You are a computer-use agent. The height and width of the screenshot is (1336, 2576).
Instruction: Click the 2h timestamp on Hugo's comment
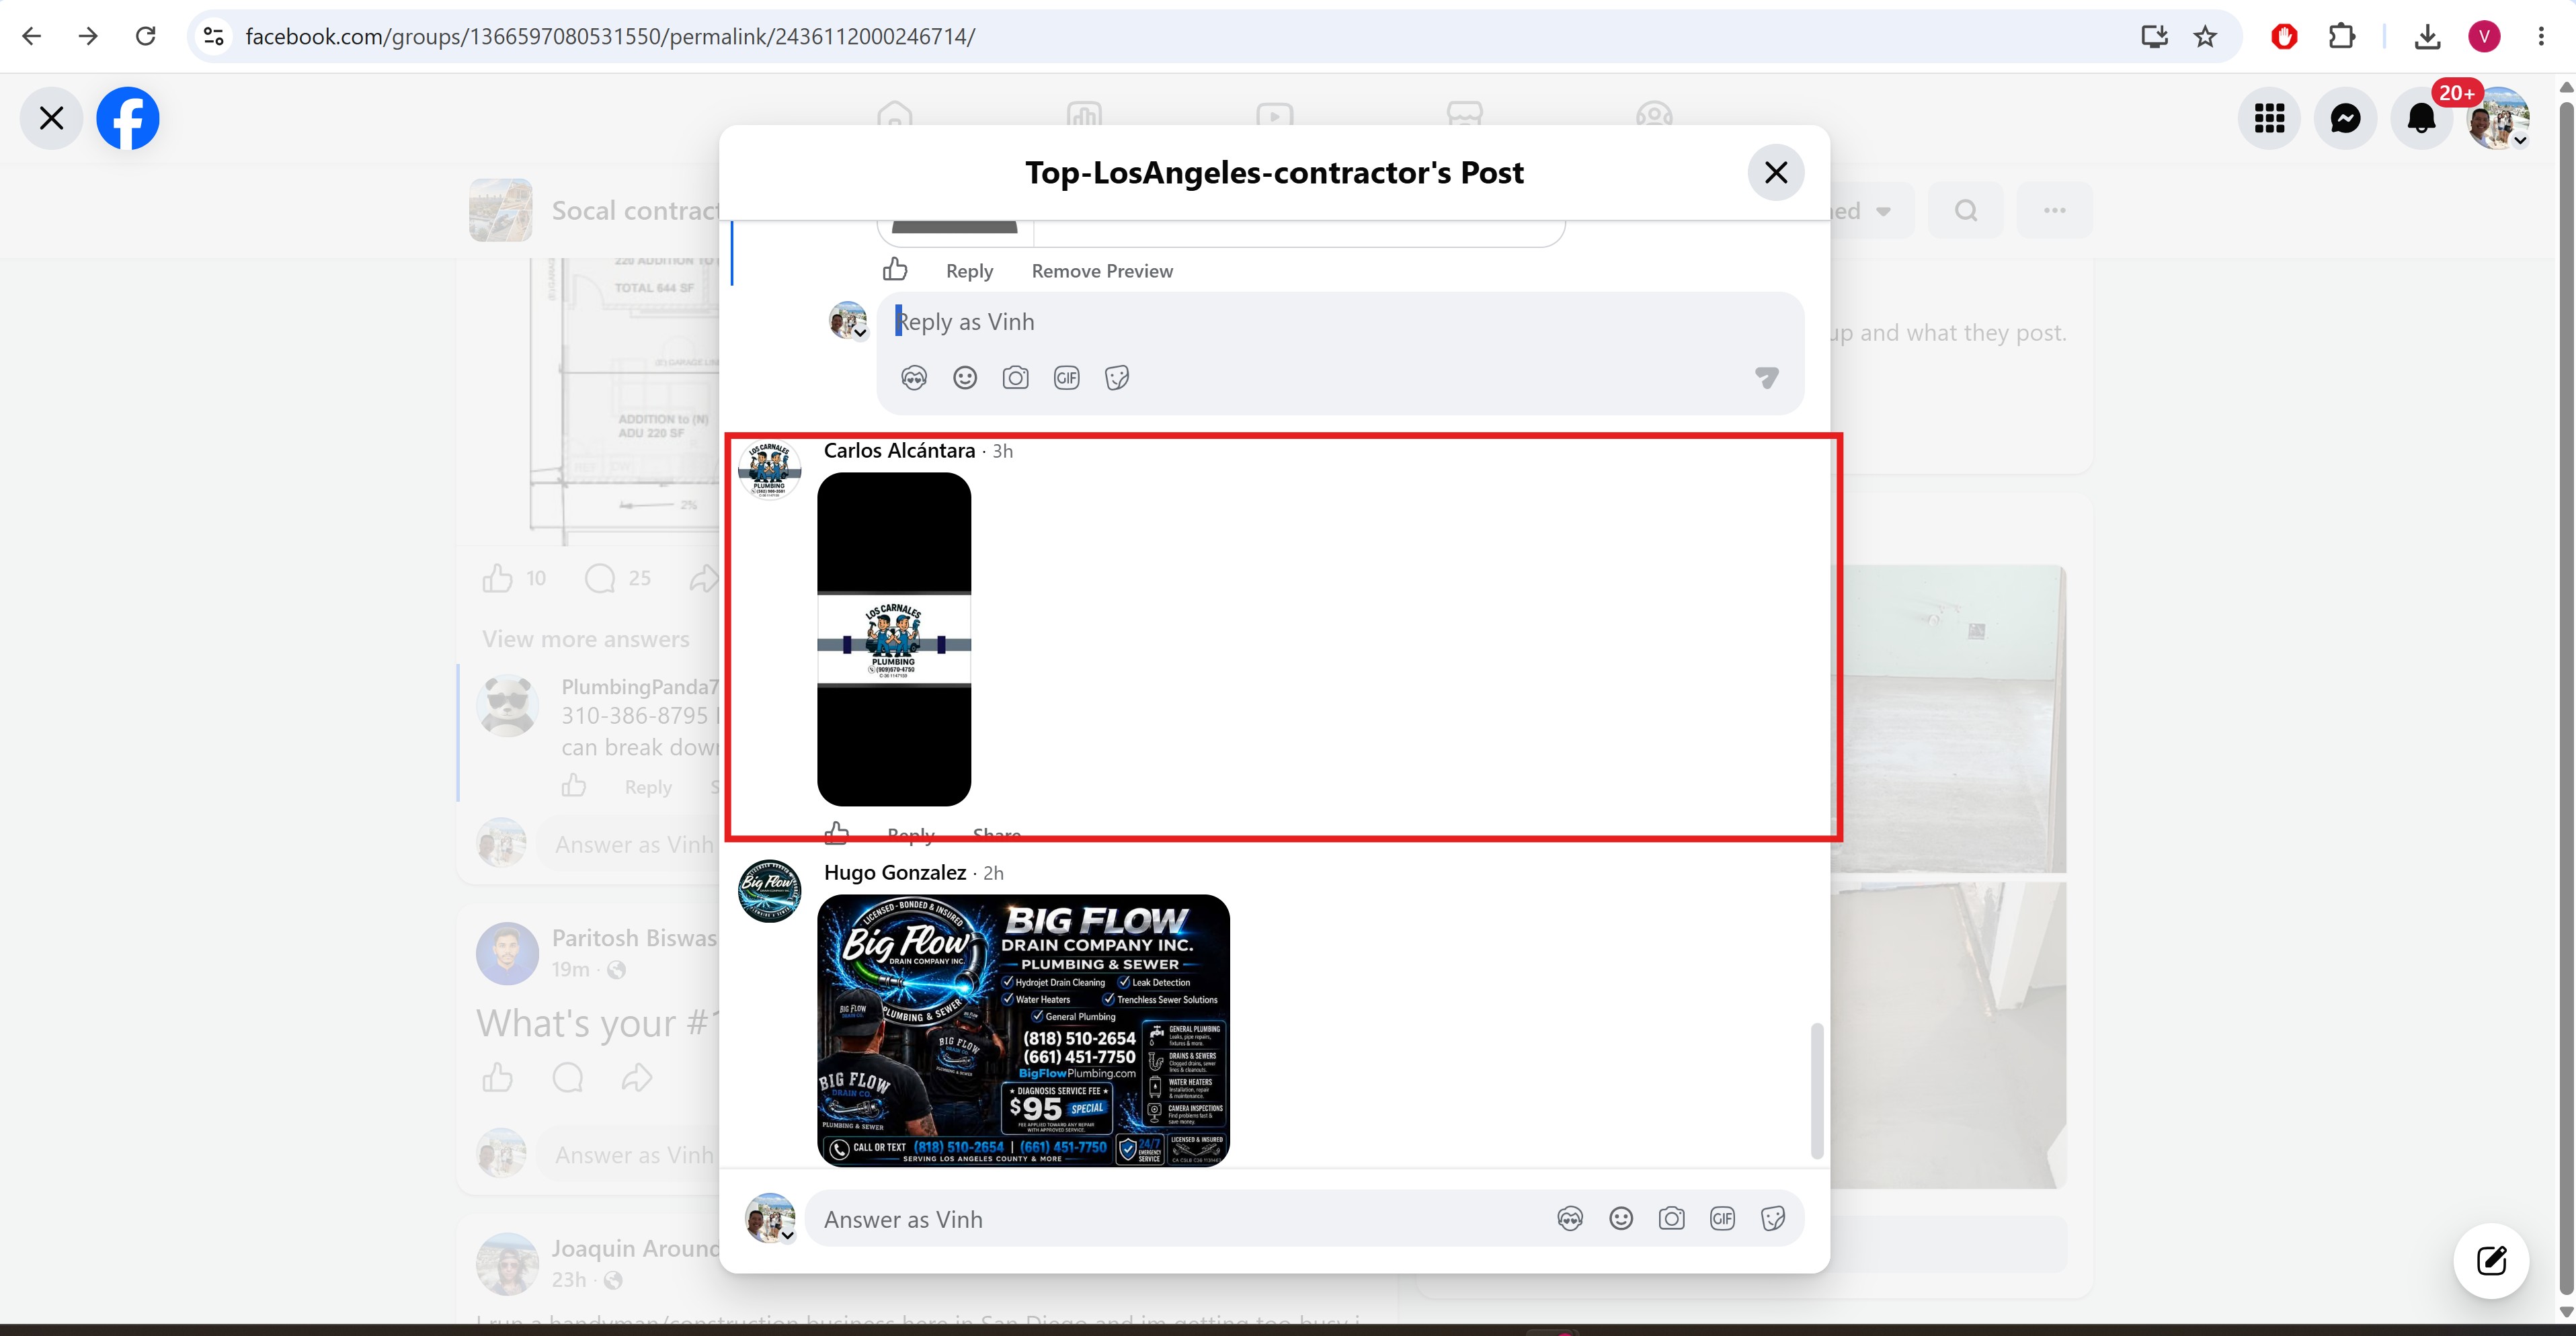point(993,874)
